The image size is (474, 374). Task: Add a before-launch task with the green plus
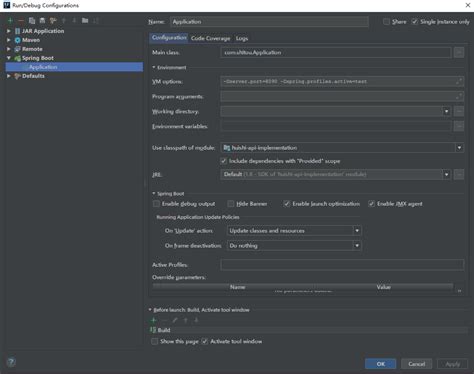click(x=154, y=320)
